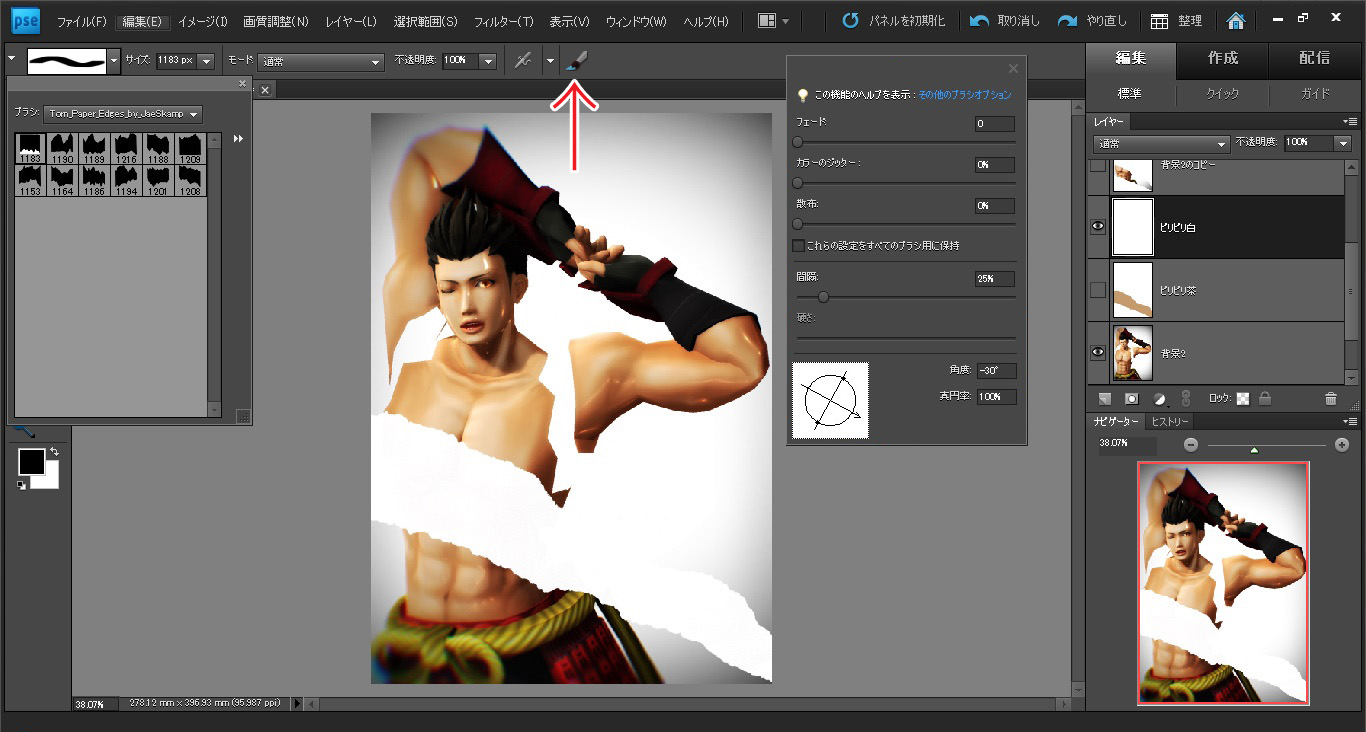The width and height of the screenshot is (1366, 732).
Task: Click the lock all padlock icon
Action: (x=1265, y=398)
